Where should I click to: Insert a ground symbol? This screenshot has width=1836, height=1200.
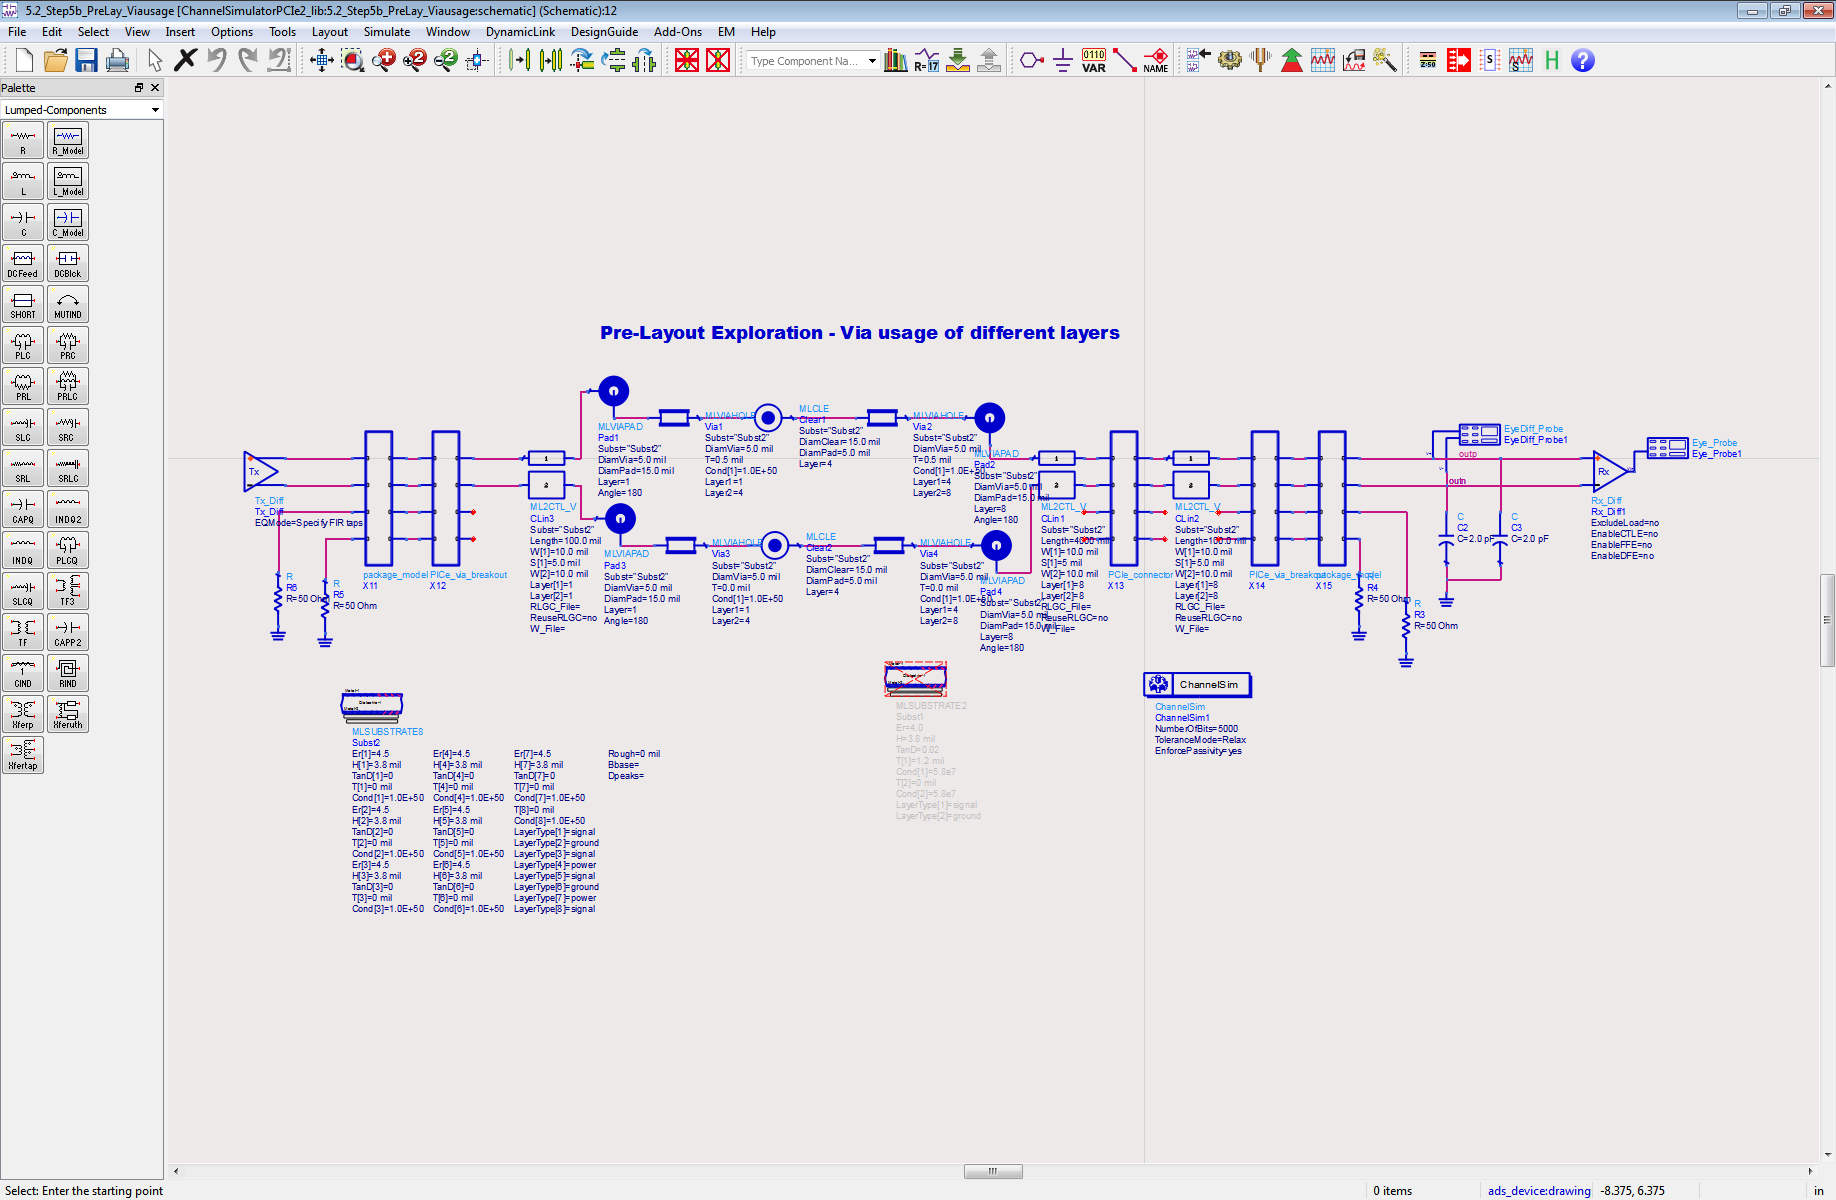1063,61
